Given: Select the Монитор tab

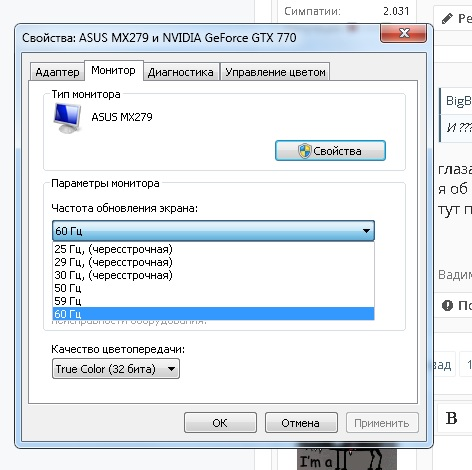Looking at the screenshot, I should tap(114, 70).
